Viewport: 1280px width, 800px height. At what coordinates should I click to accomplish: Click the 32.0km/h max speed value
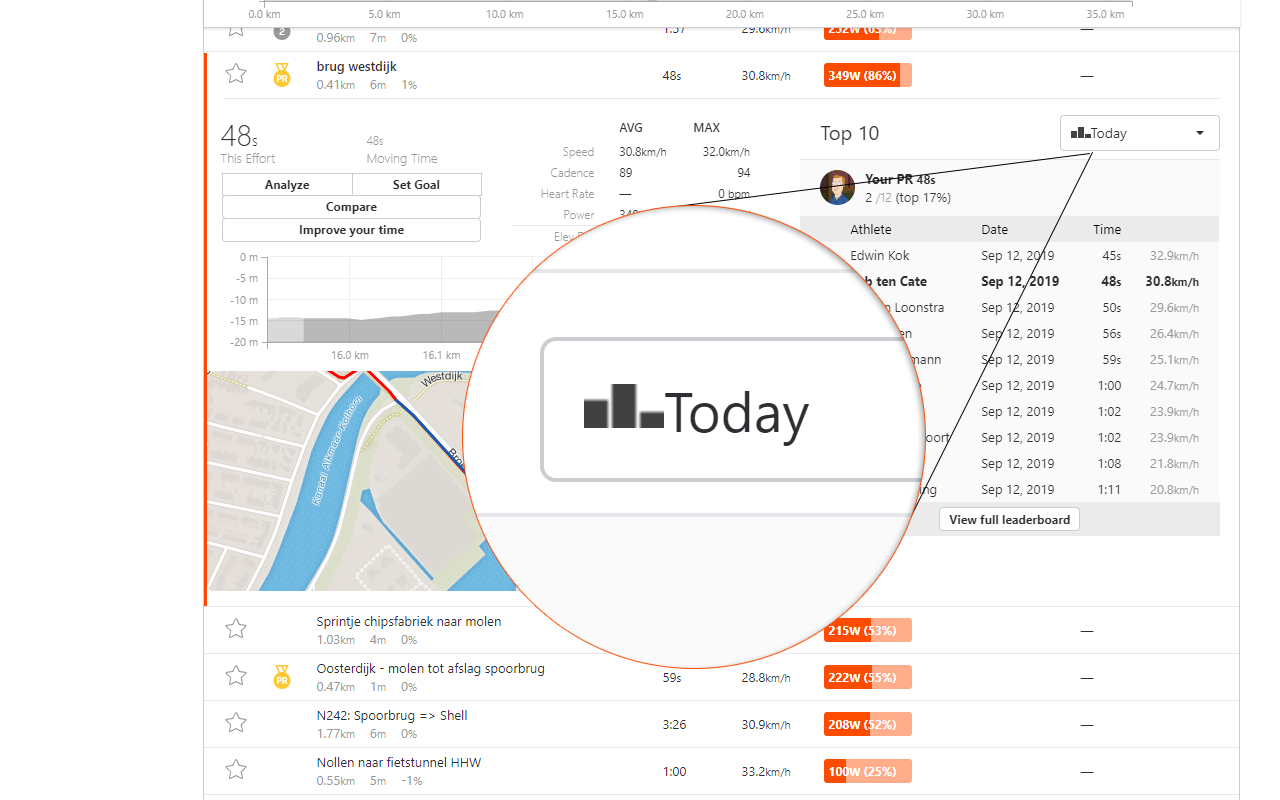point(726,152)
